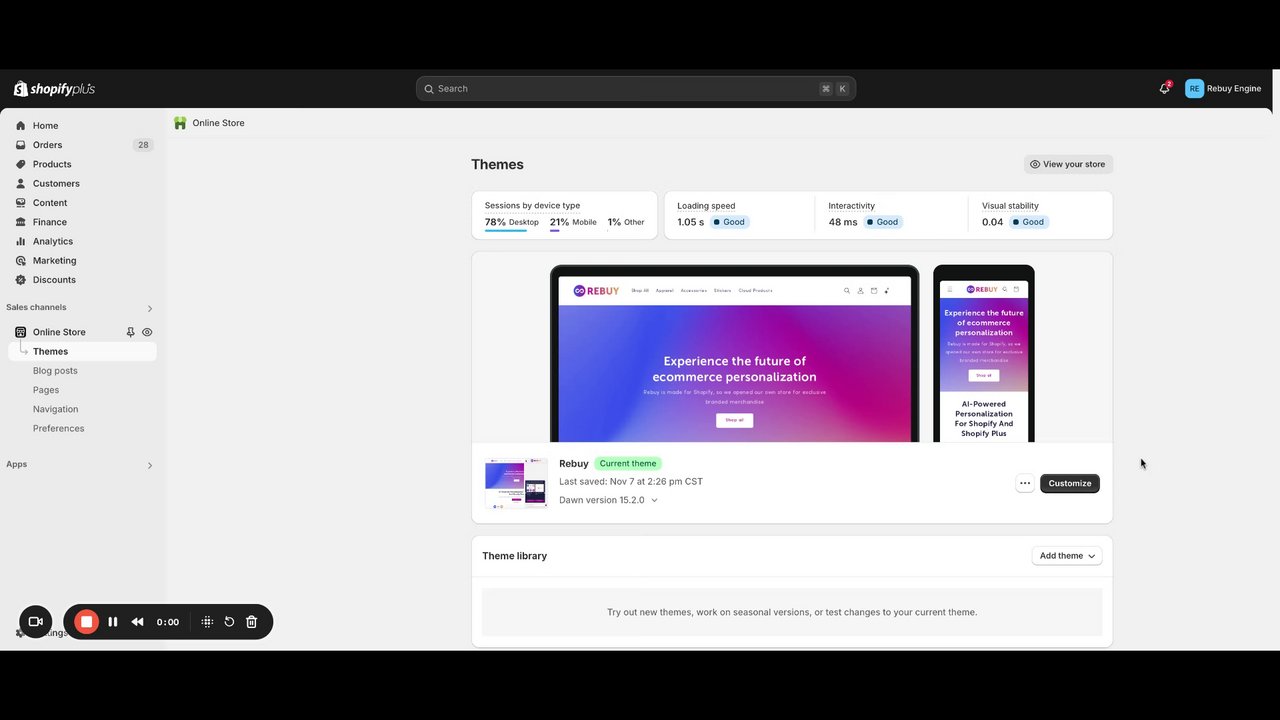Viewport: 1280px width, 720px height.
Task: Click the Customize button
Action: 1070,483
